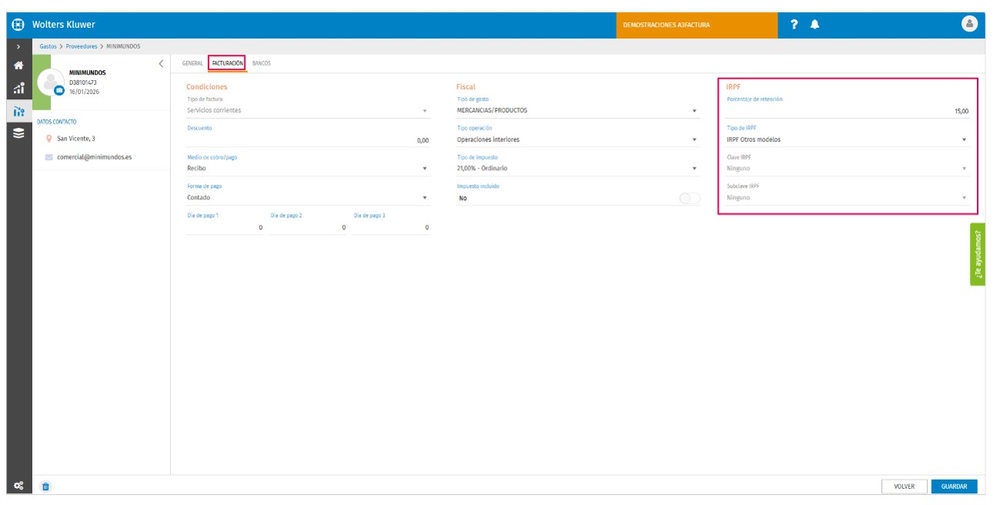Click the Descuento input field
1000x505 pixels.
tap(308, 140)
